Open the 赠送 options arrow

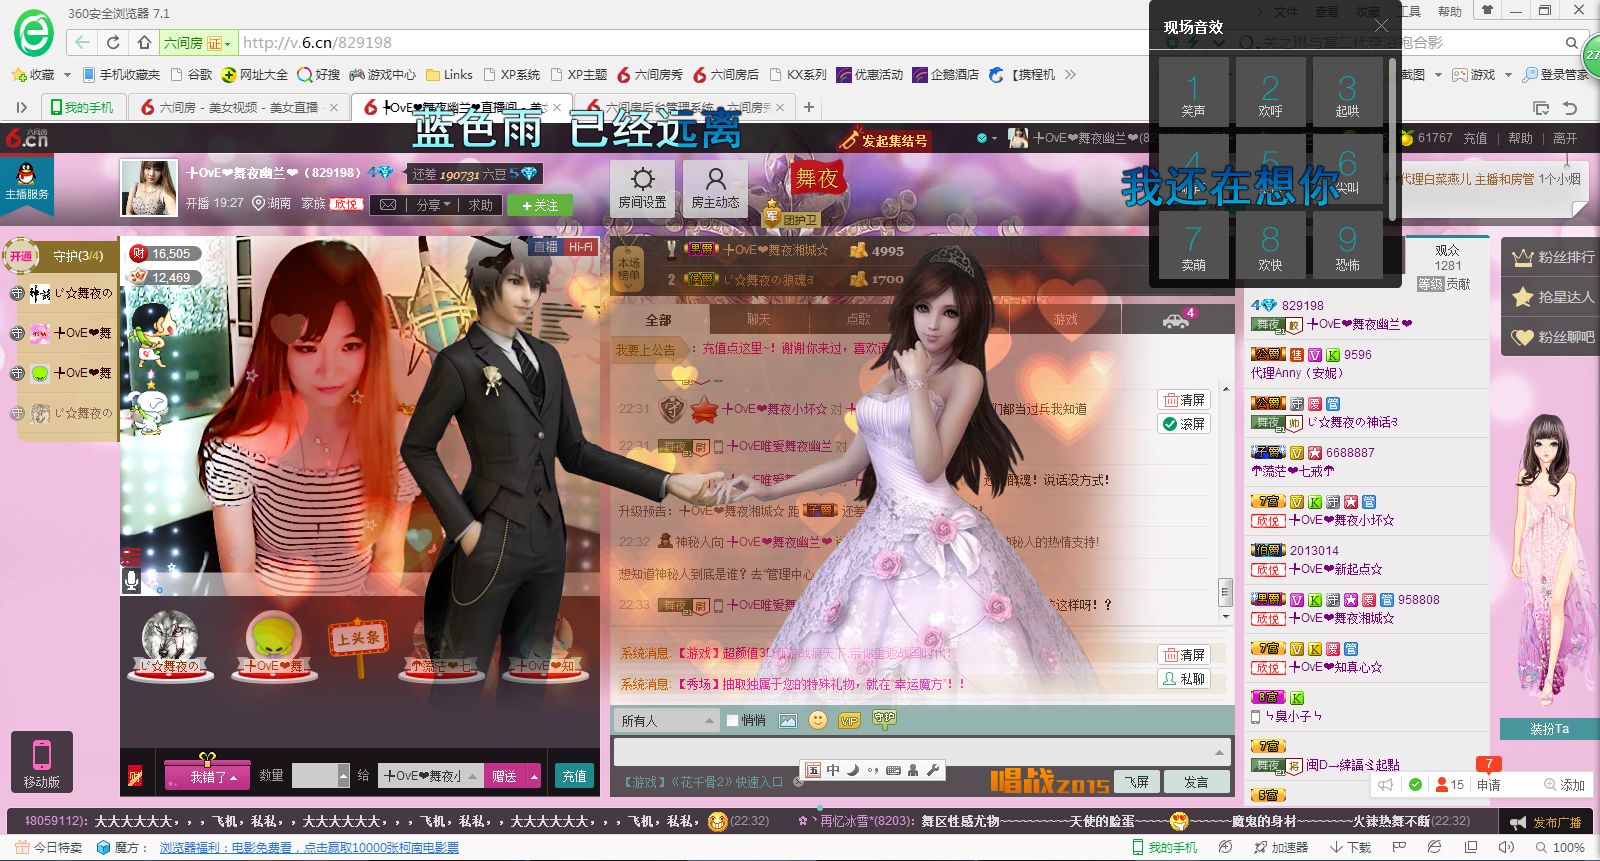(534, 776)
